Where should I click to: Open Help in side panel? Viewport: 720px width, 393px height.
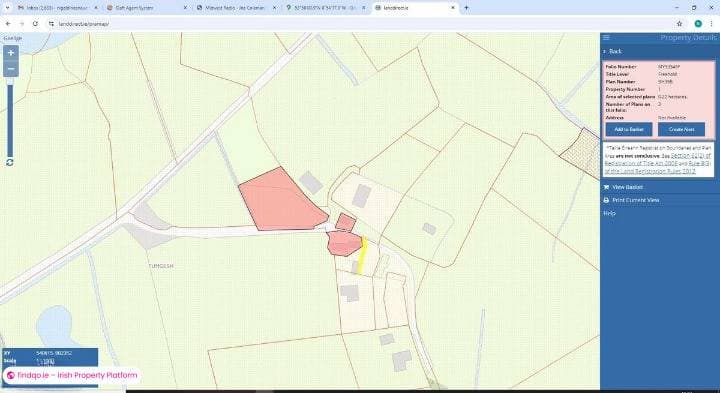pos(609,213)
